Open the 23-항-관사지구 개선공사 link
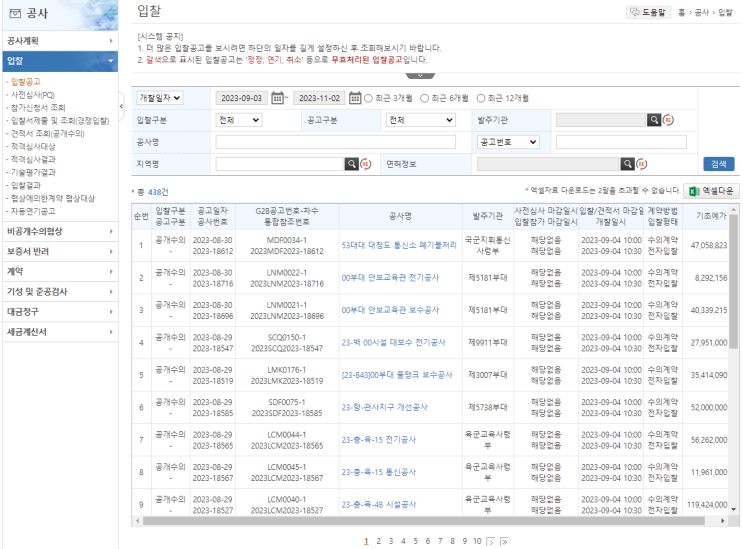Viewport: 743px width, 549px height. point(384,407)
